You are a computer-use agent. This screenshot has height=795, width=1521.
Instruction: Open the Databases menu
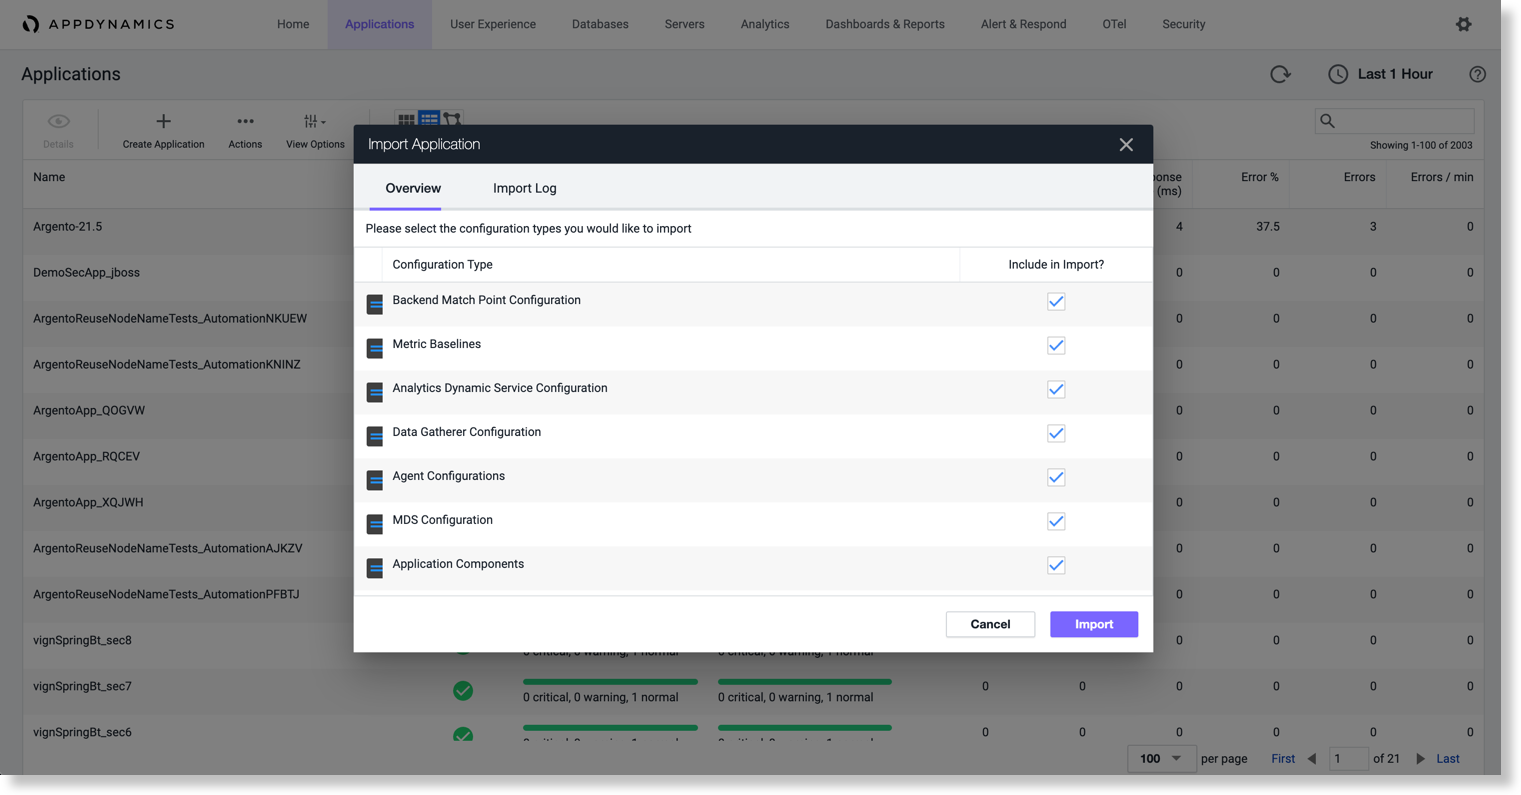click(600, 24)
